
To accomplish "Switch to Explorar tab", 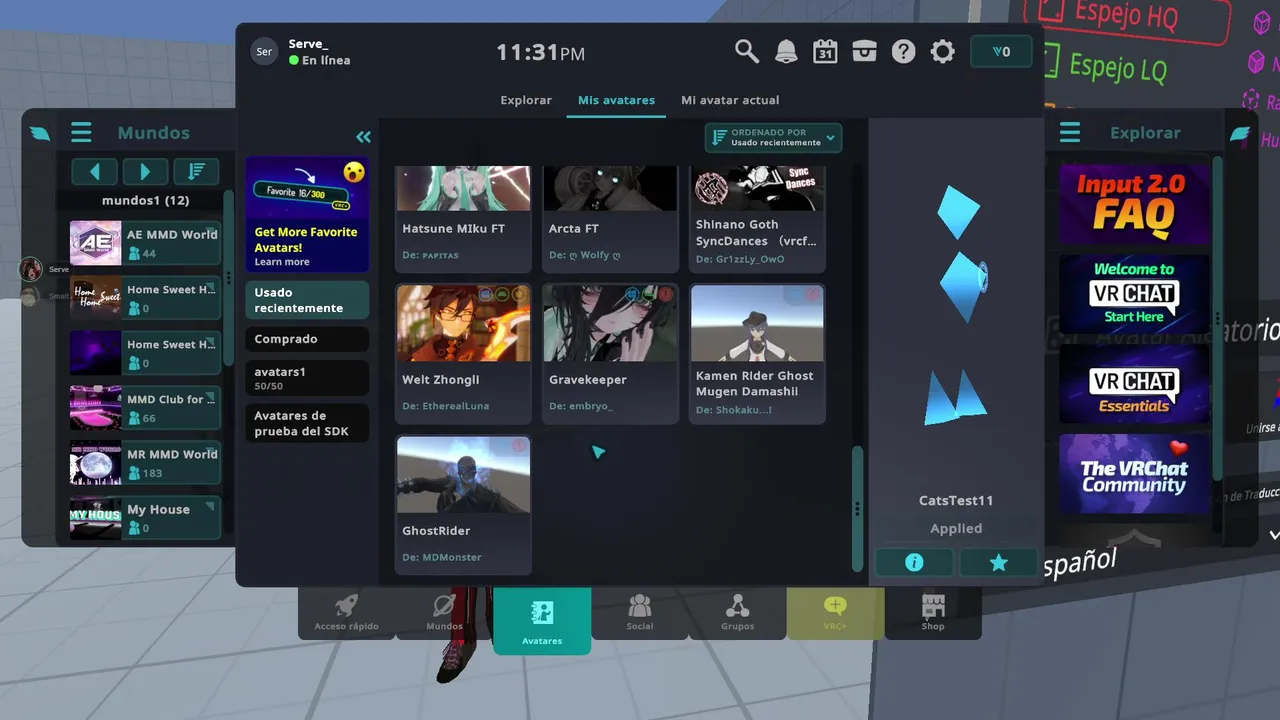I will (526, 100).
